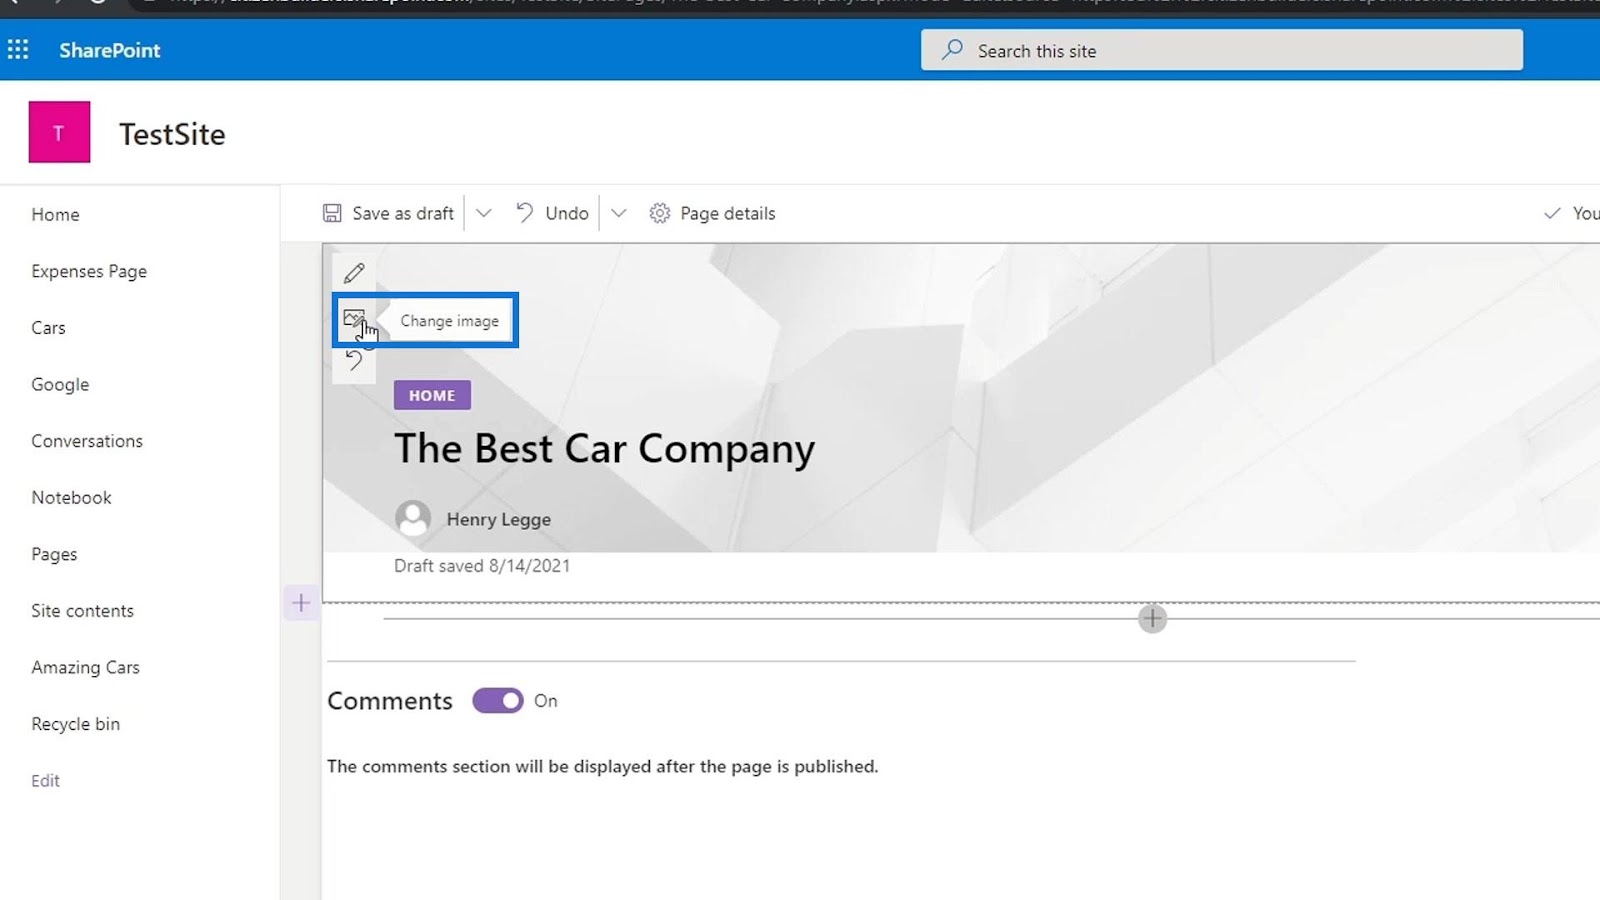The height and width of the screenshot is (900, 1600).
Task: Open Recycle bin from the left navigation
Action: [75, 724]
